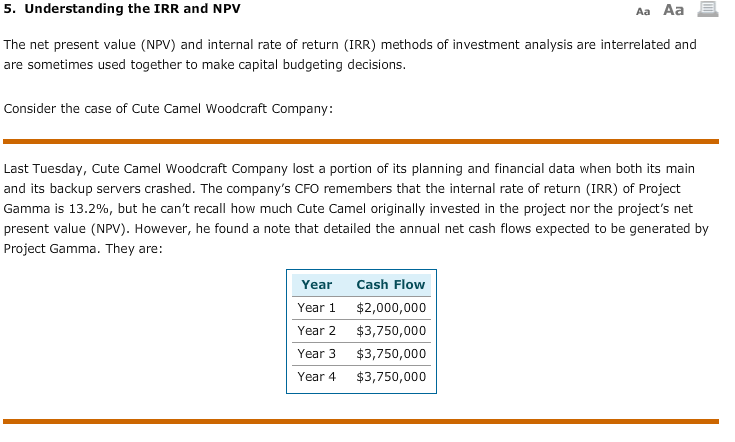Click the 'Year 1' row label
The image size is (735, 442).
coord(316,307)
